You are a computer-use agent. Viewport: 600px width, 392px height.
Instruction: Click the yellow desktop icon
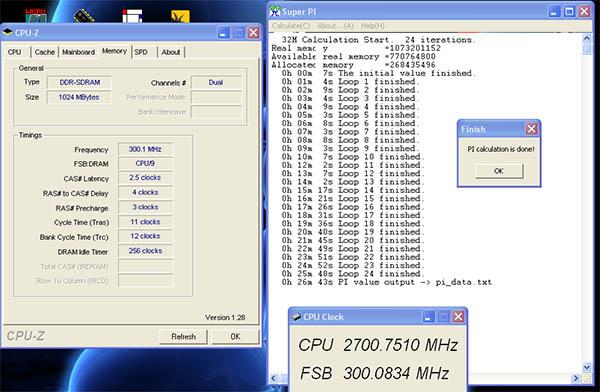coord(180,16)
